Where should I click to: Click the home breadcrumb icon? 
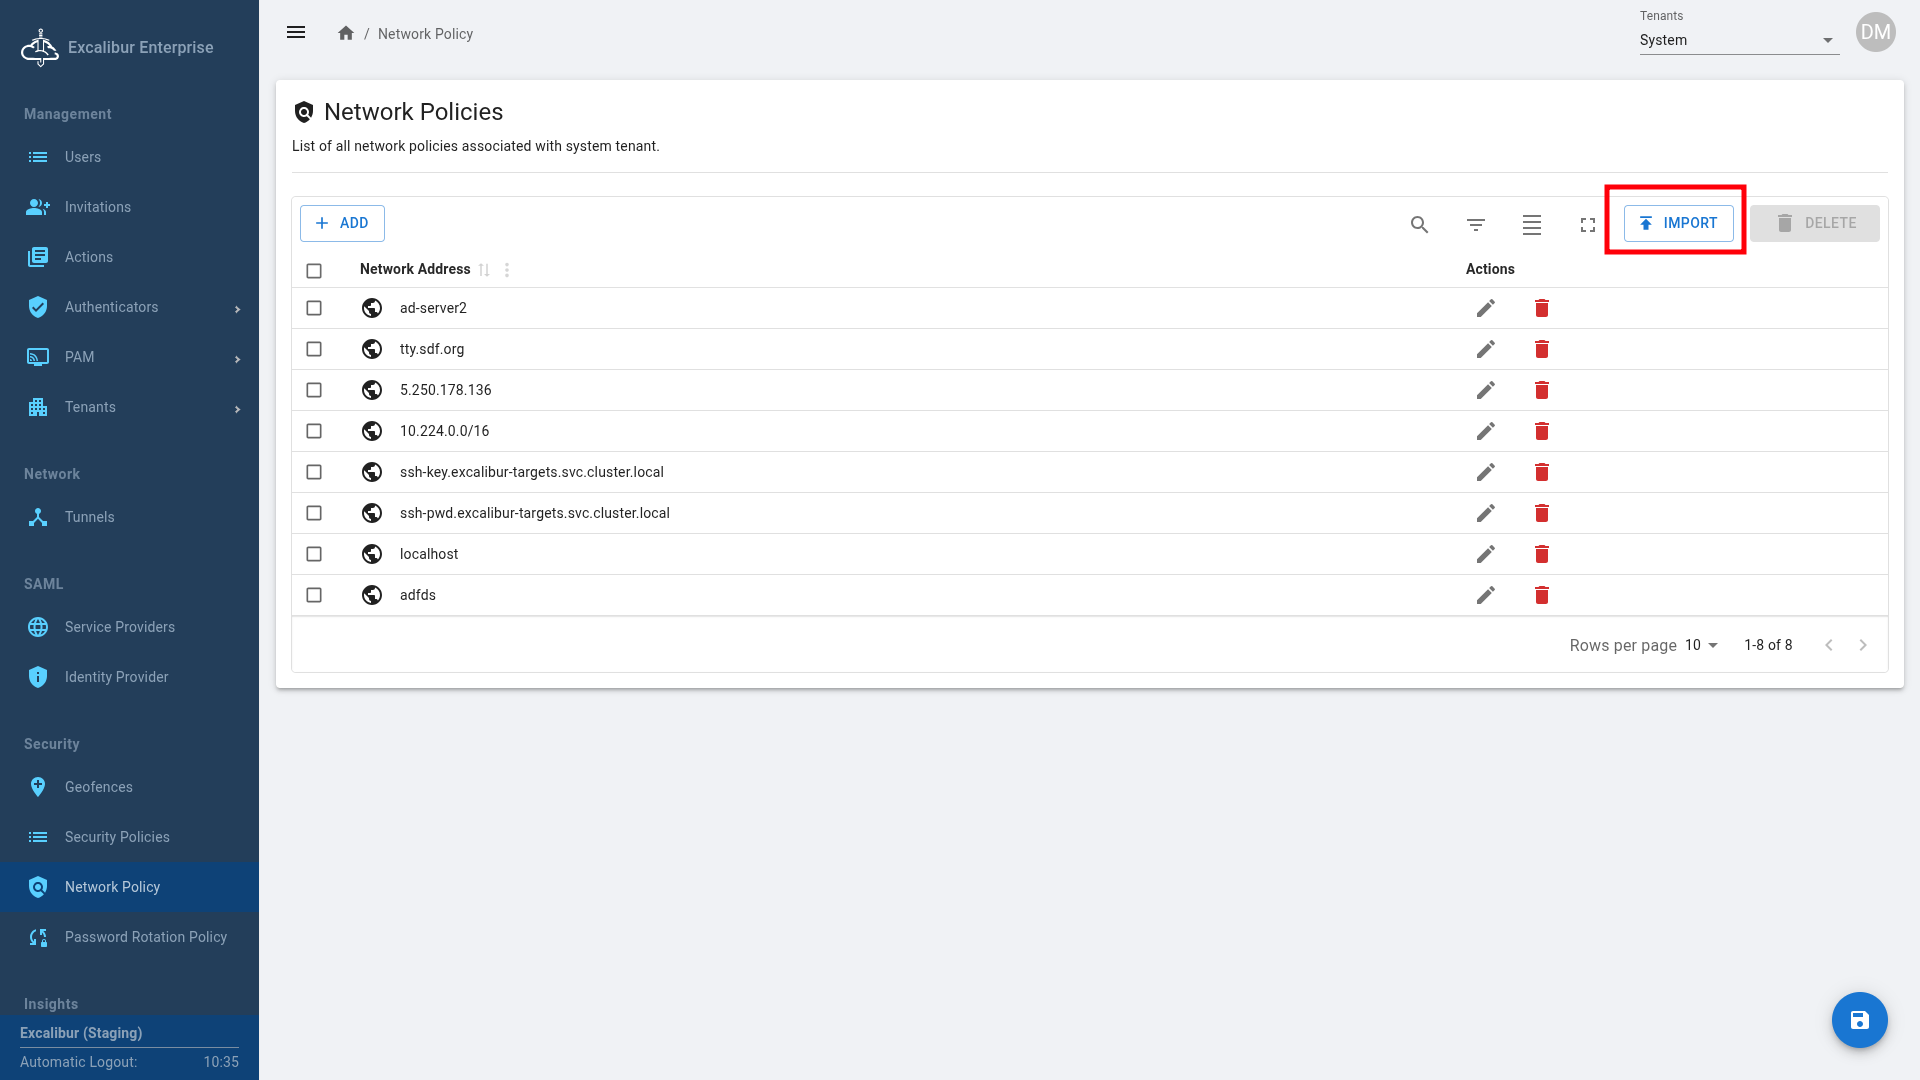click(346, 34)
